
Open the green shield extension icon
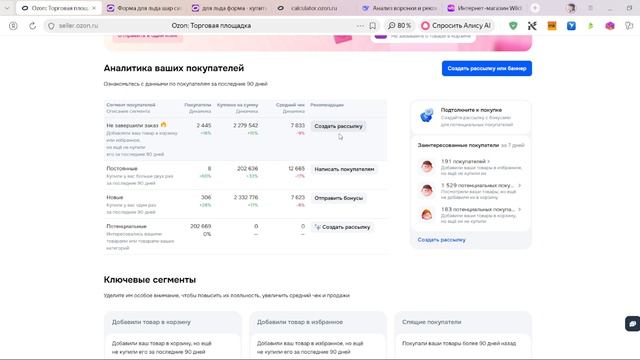(513, 26)
